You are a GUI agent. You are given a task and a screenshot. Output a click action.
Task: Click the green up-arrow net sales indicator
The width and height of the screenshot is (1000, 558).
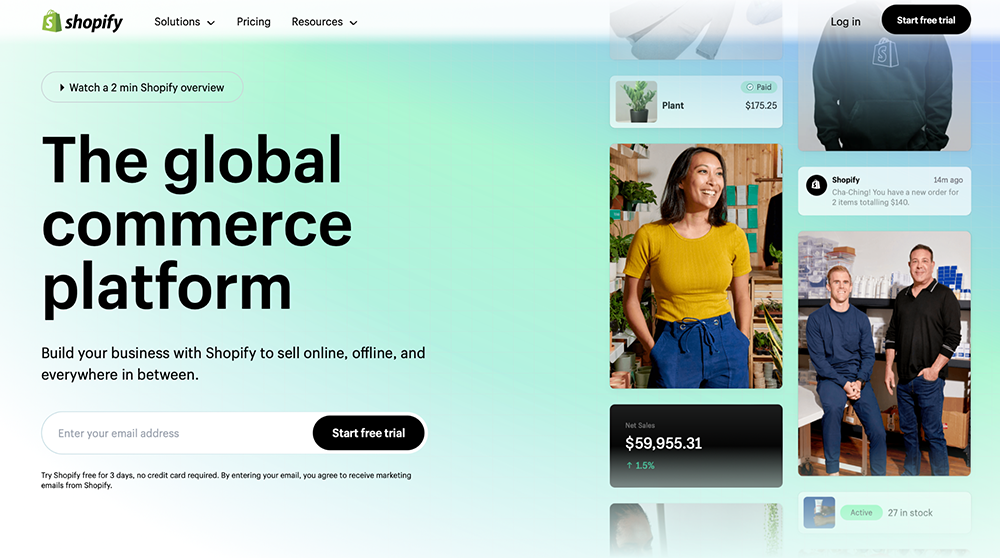click(629, 466)
